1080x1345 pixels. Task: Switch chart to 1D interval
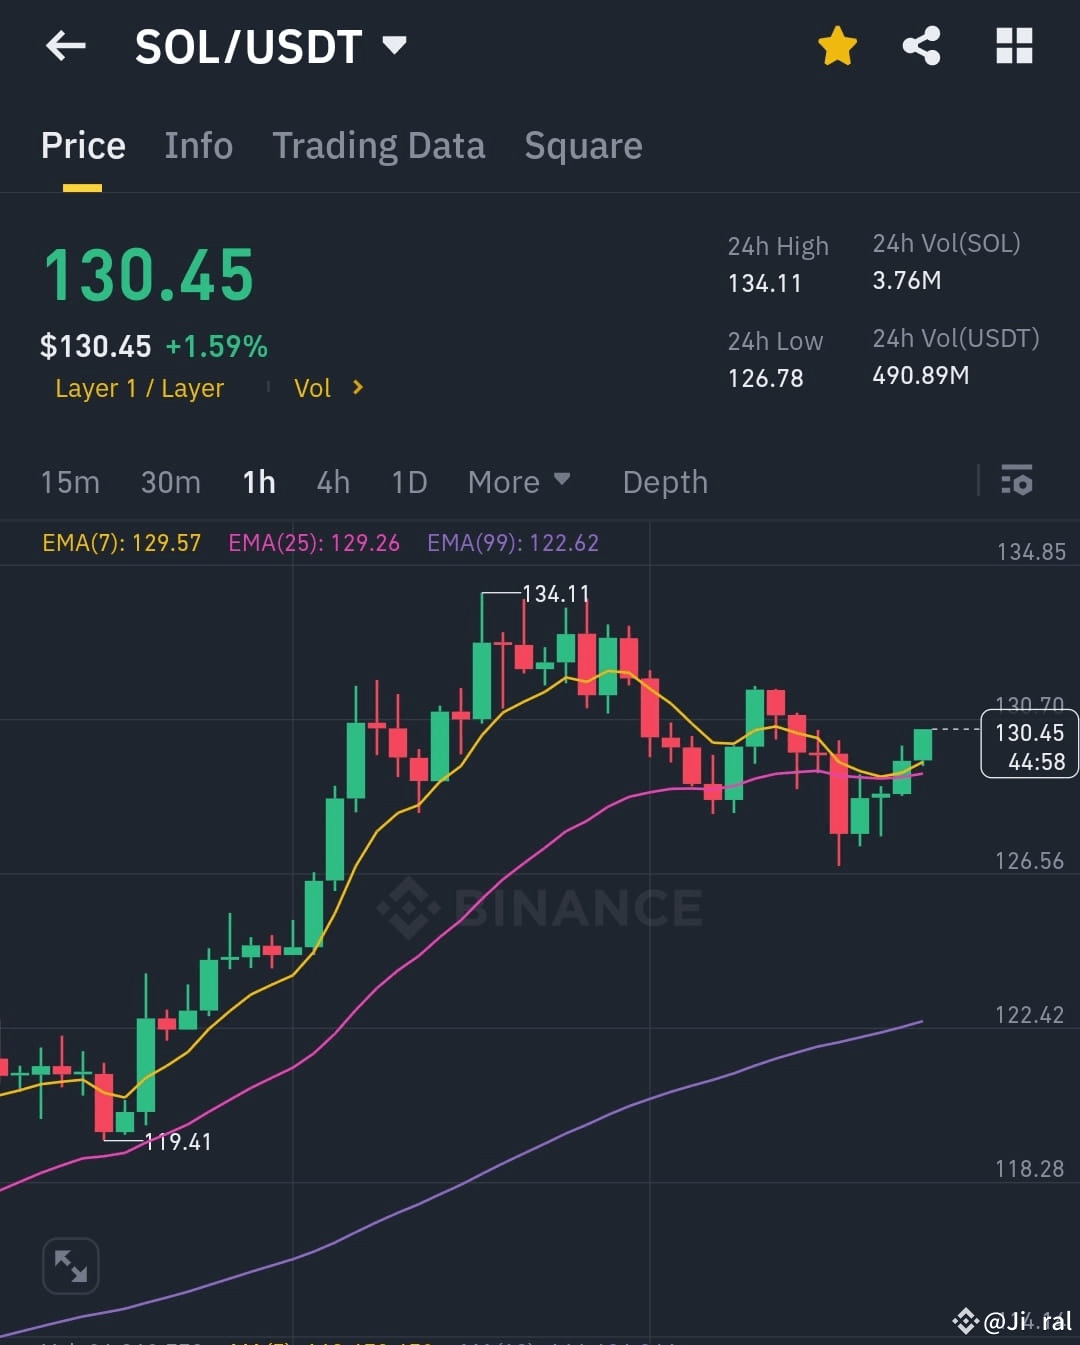pos(408,482)
